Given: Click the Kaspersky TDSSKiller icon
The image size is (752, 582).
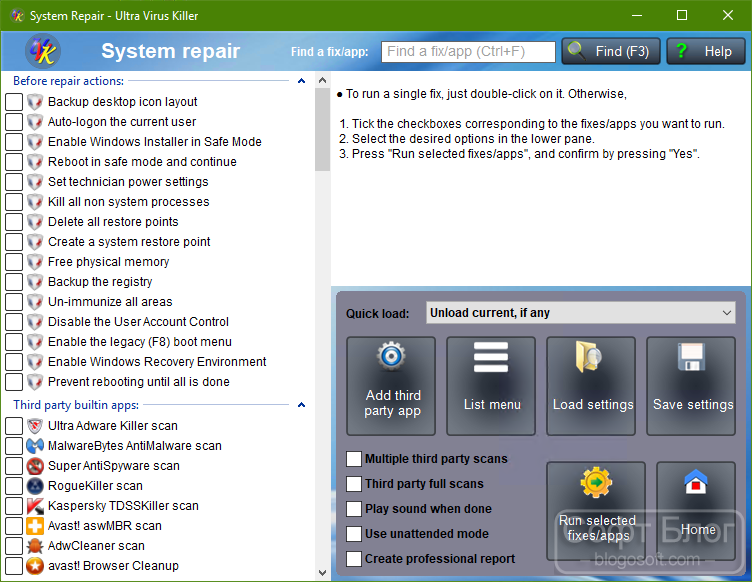Looking at the screenshot, I should (x=35, y=506).
